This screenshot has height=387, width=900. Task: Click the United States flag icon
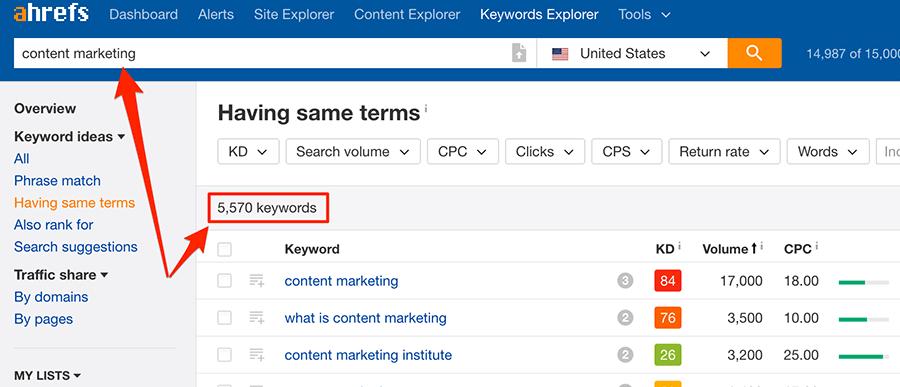pyautogui.click(x=560, y=54)
